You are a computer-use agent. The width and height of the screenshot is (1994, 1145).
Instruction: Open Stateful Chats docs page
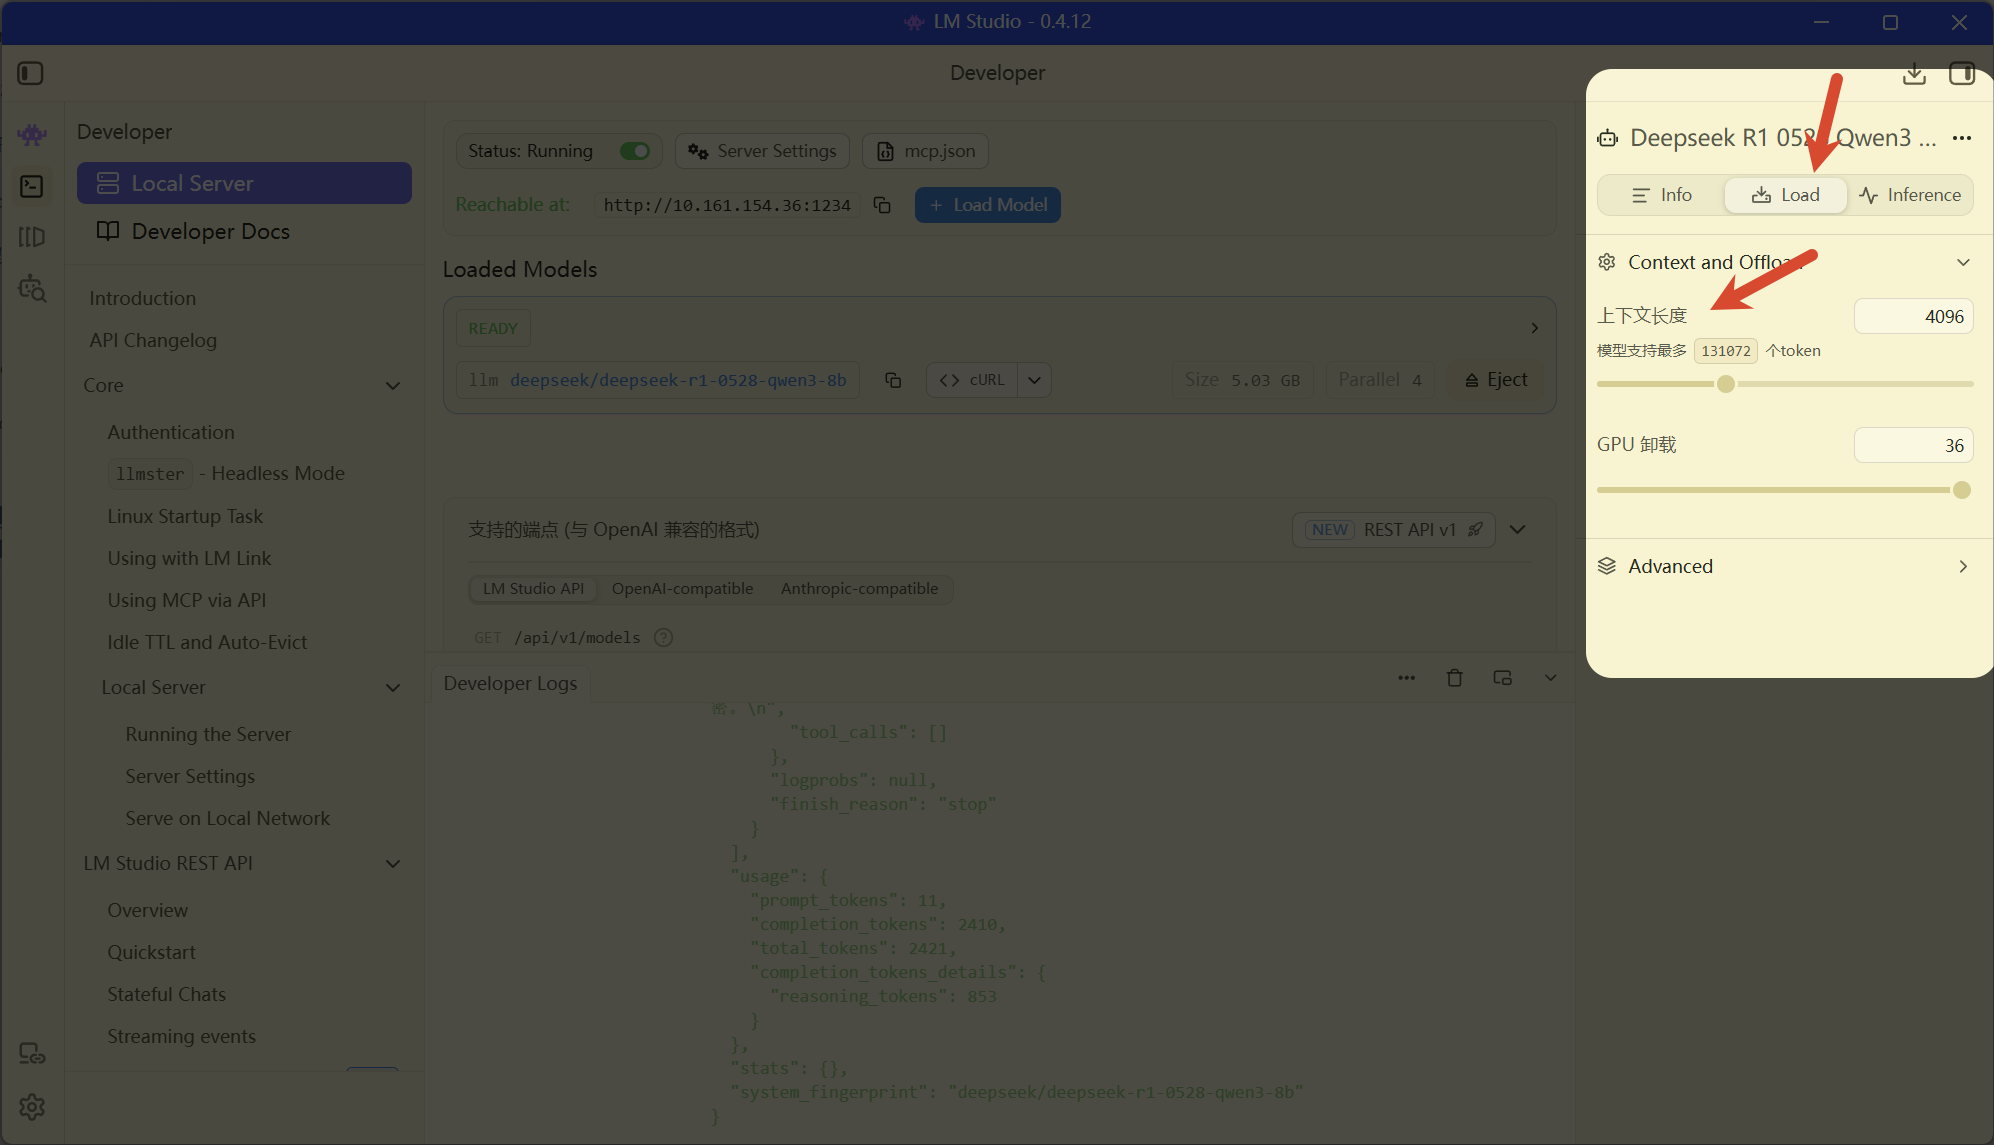coord(166,994)
